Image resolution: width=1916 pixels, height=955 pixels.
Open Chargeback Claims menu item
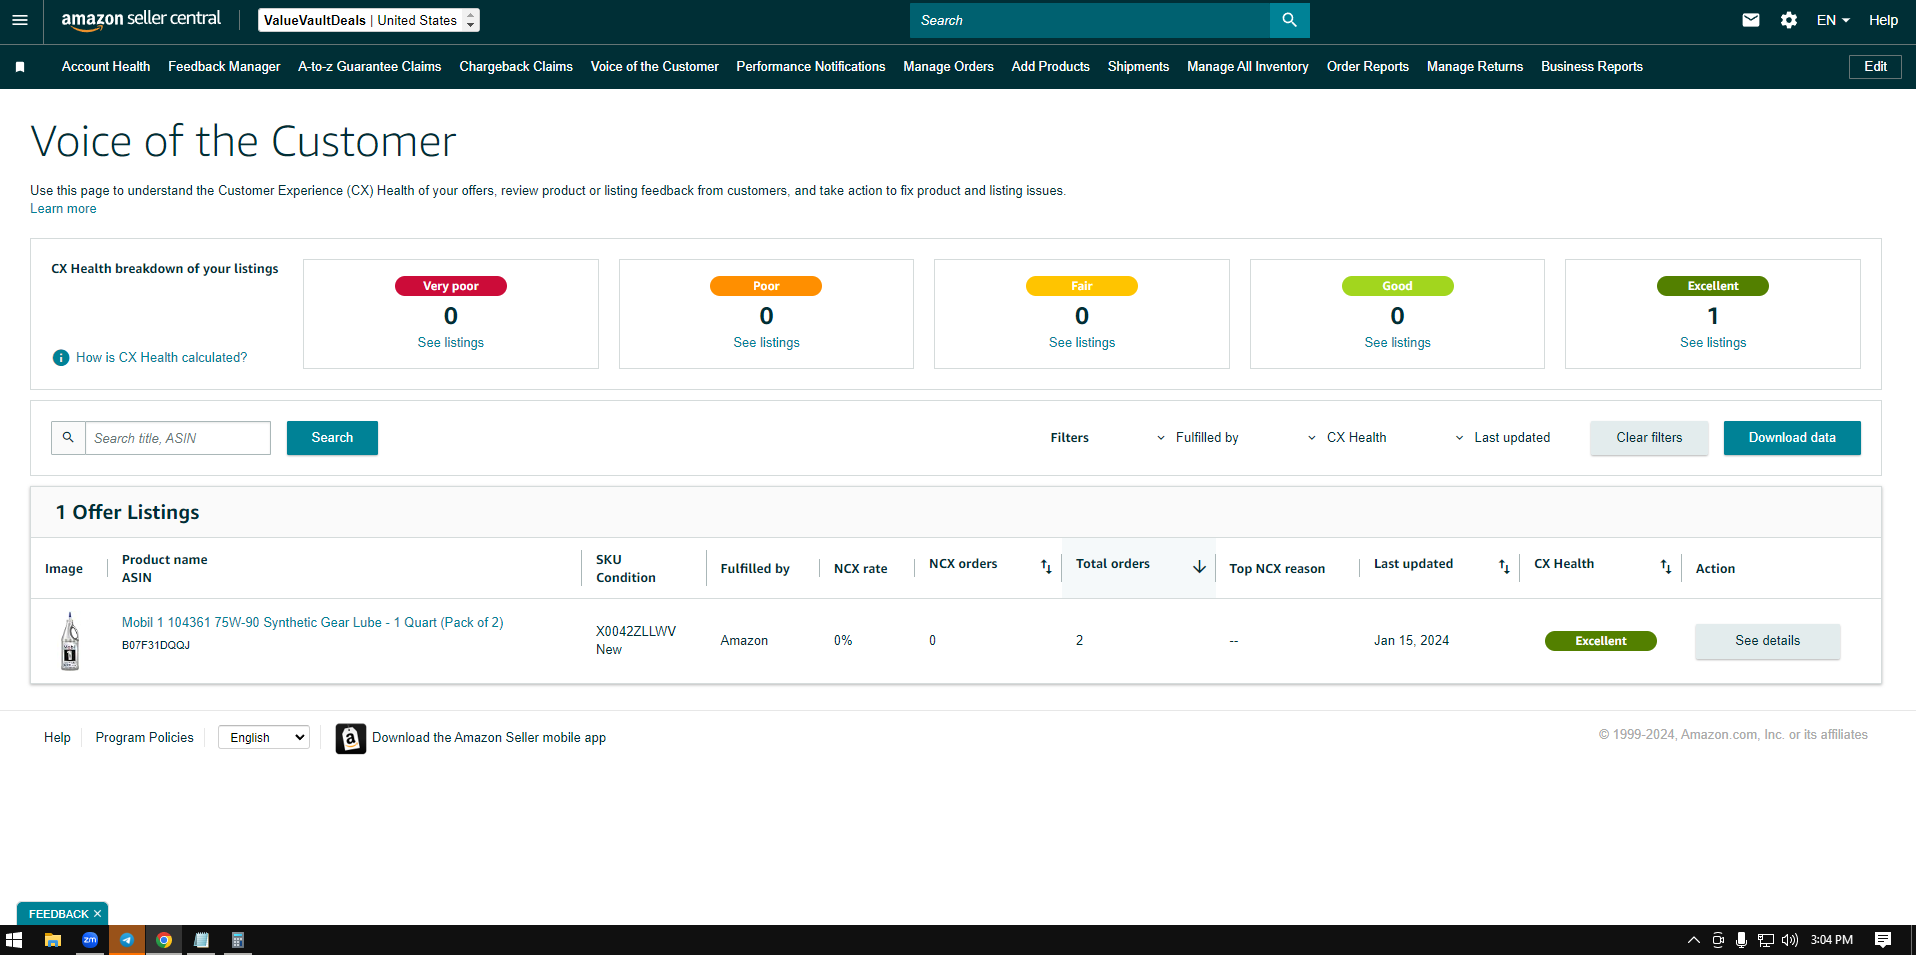click(x=516, y=67)
